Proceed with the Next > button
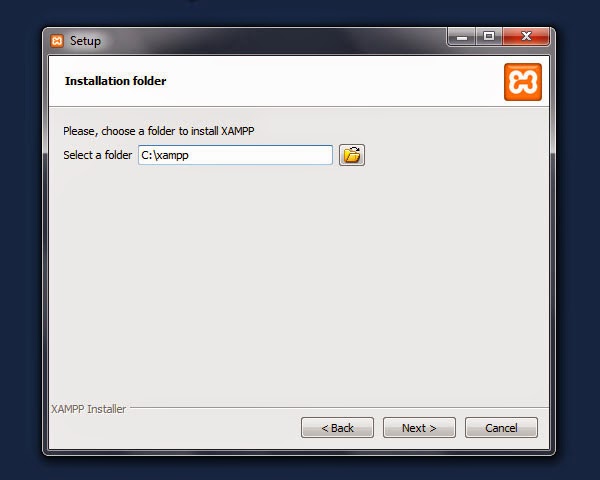This screenshot has width=600, height=480. (419, 428)
